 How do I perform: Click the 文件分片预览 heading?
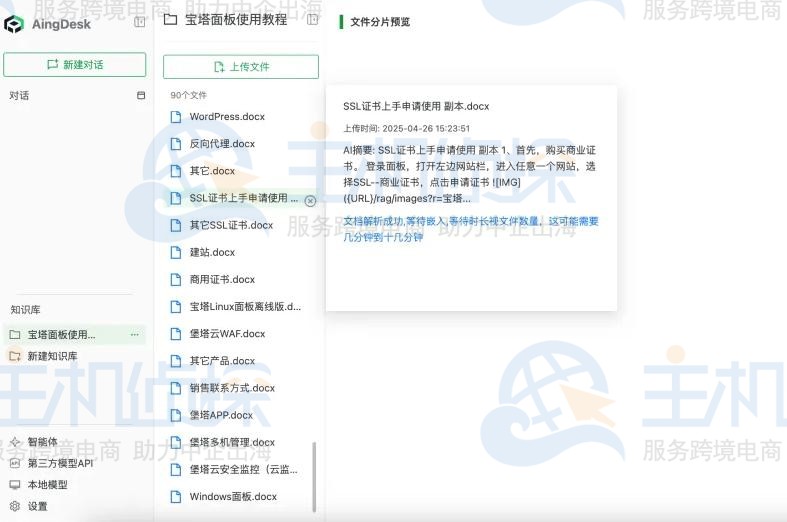coord(380,22)
